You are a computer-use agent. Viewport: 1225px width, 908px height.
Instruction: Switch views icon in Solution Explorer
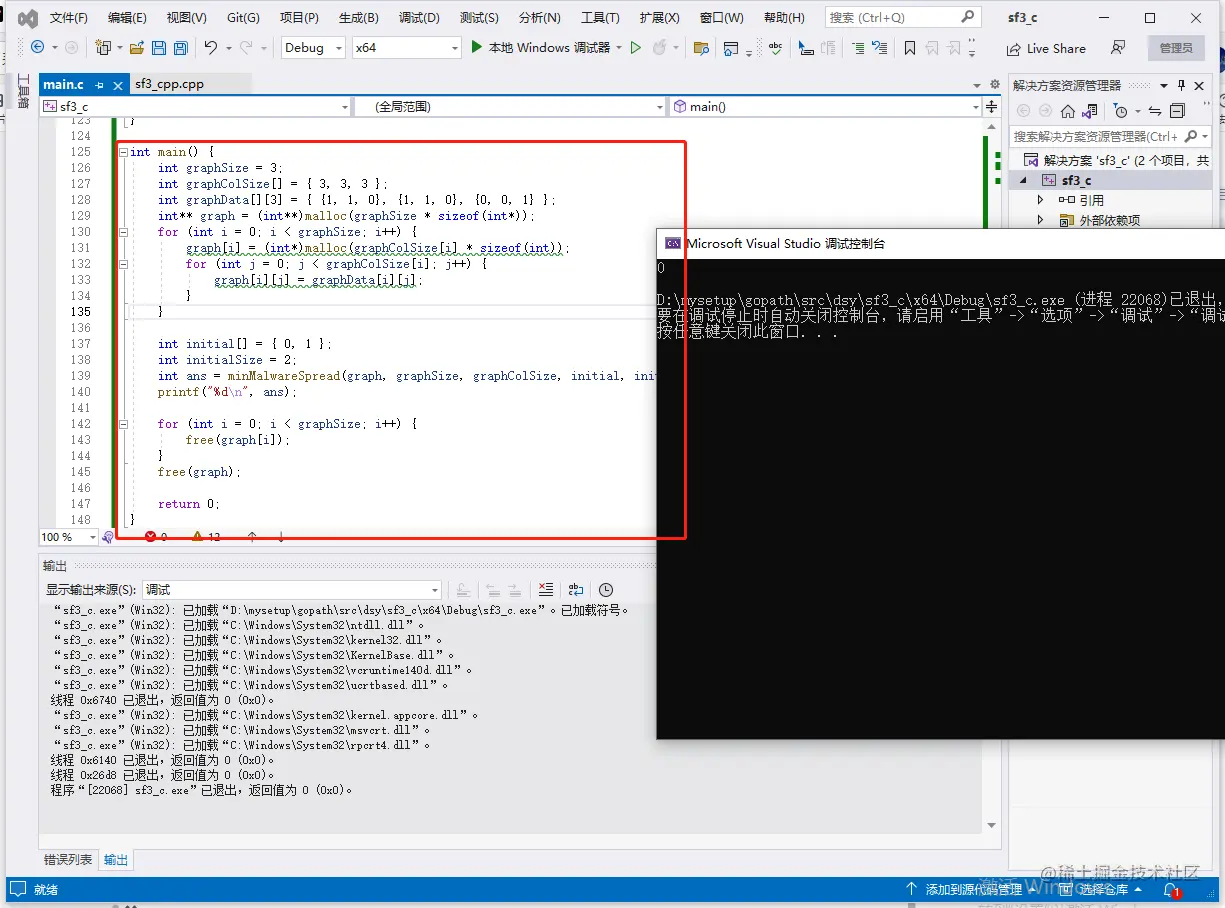pyautogui.click(x=1090, y=111)
